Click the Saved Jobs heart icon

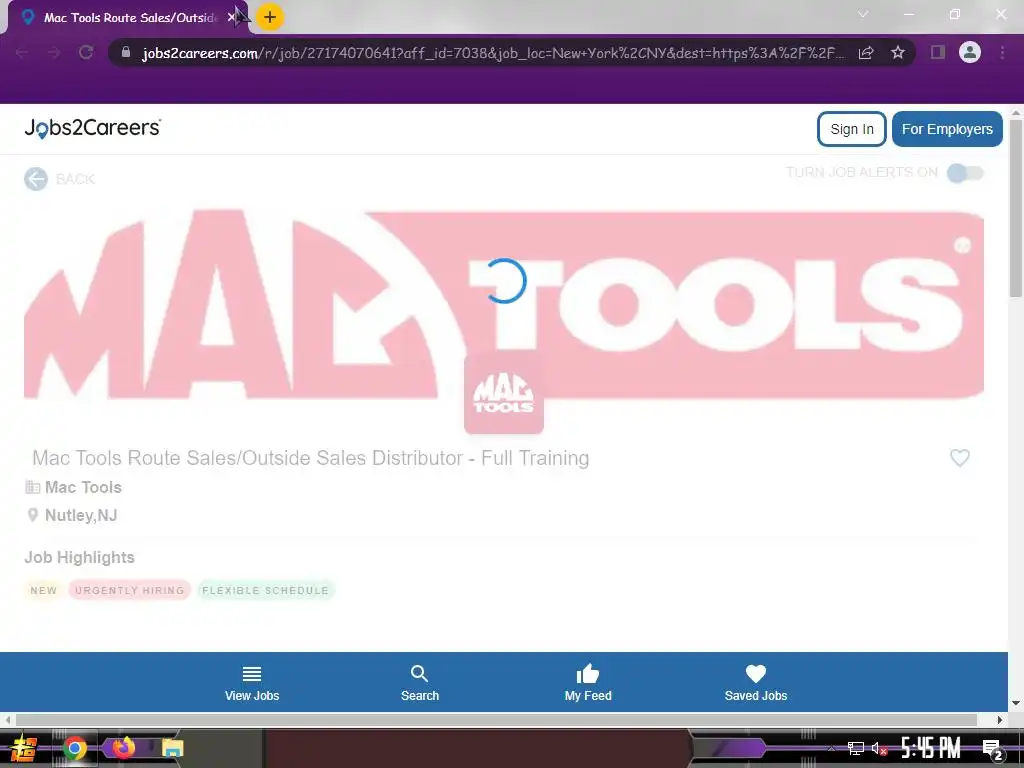(x=756, y=673)
